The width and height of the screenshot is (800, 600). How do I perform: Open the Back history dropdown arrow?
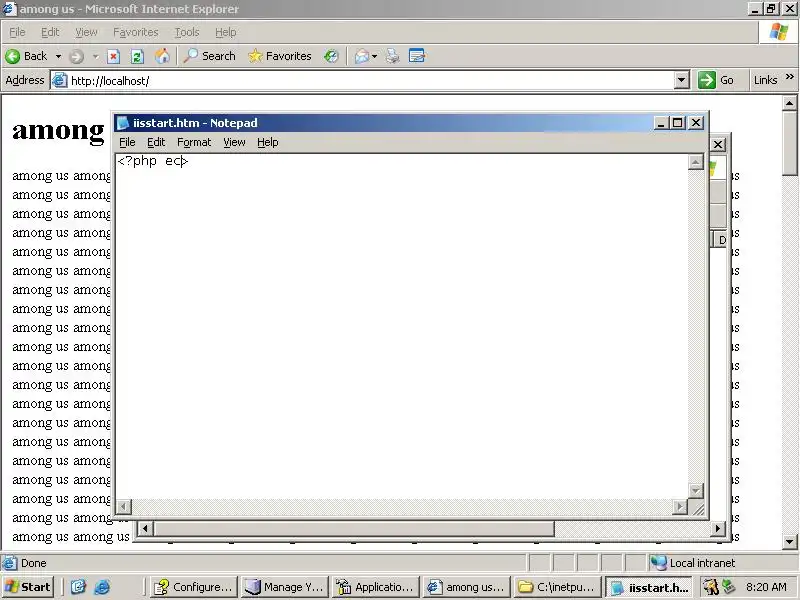pos(58,56)
